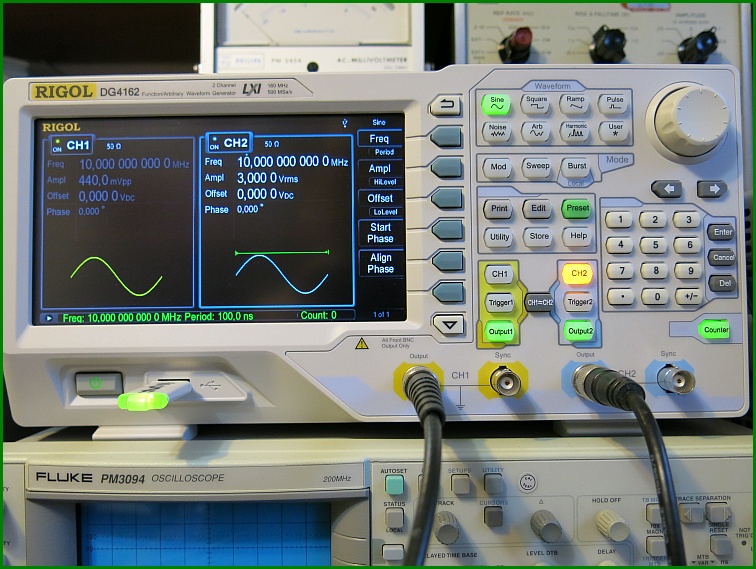Enable Burst mode
The width and height of the screenshot is (756, 569).
pos(576,166)
